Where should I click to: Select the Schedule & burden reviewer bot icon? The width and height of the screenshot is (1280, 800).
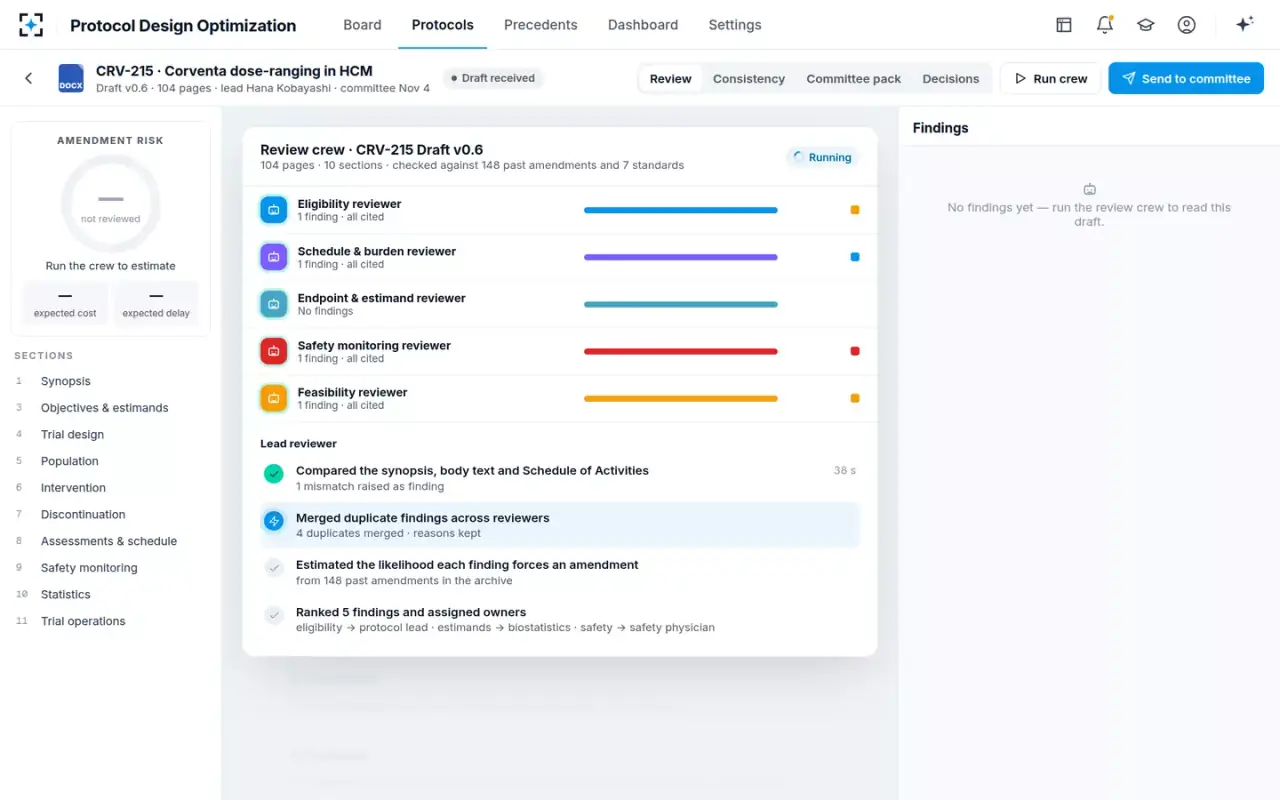(273, 257)
